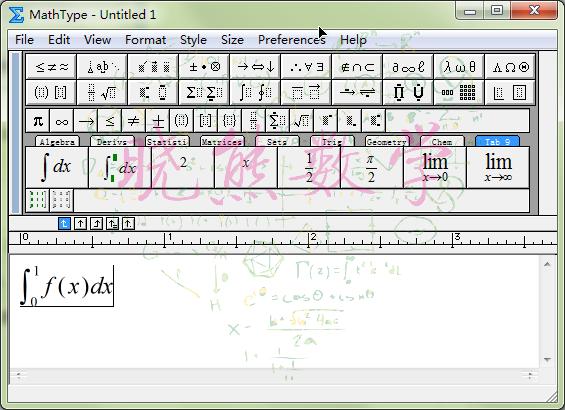Click the integral equation in editing area
The height and width of the screenshot is (410, 565).
click(67, 286)
